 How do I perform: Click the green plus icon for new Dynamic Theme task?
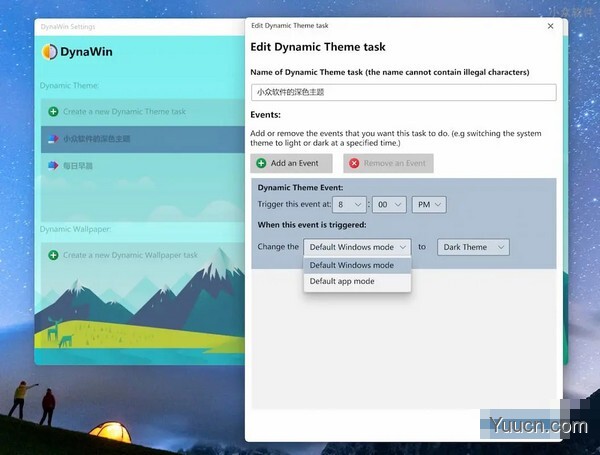(x=53, y=111)
